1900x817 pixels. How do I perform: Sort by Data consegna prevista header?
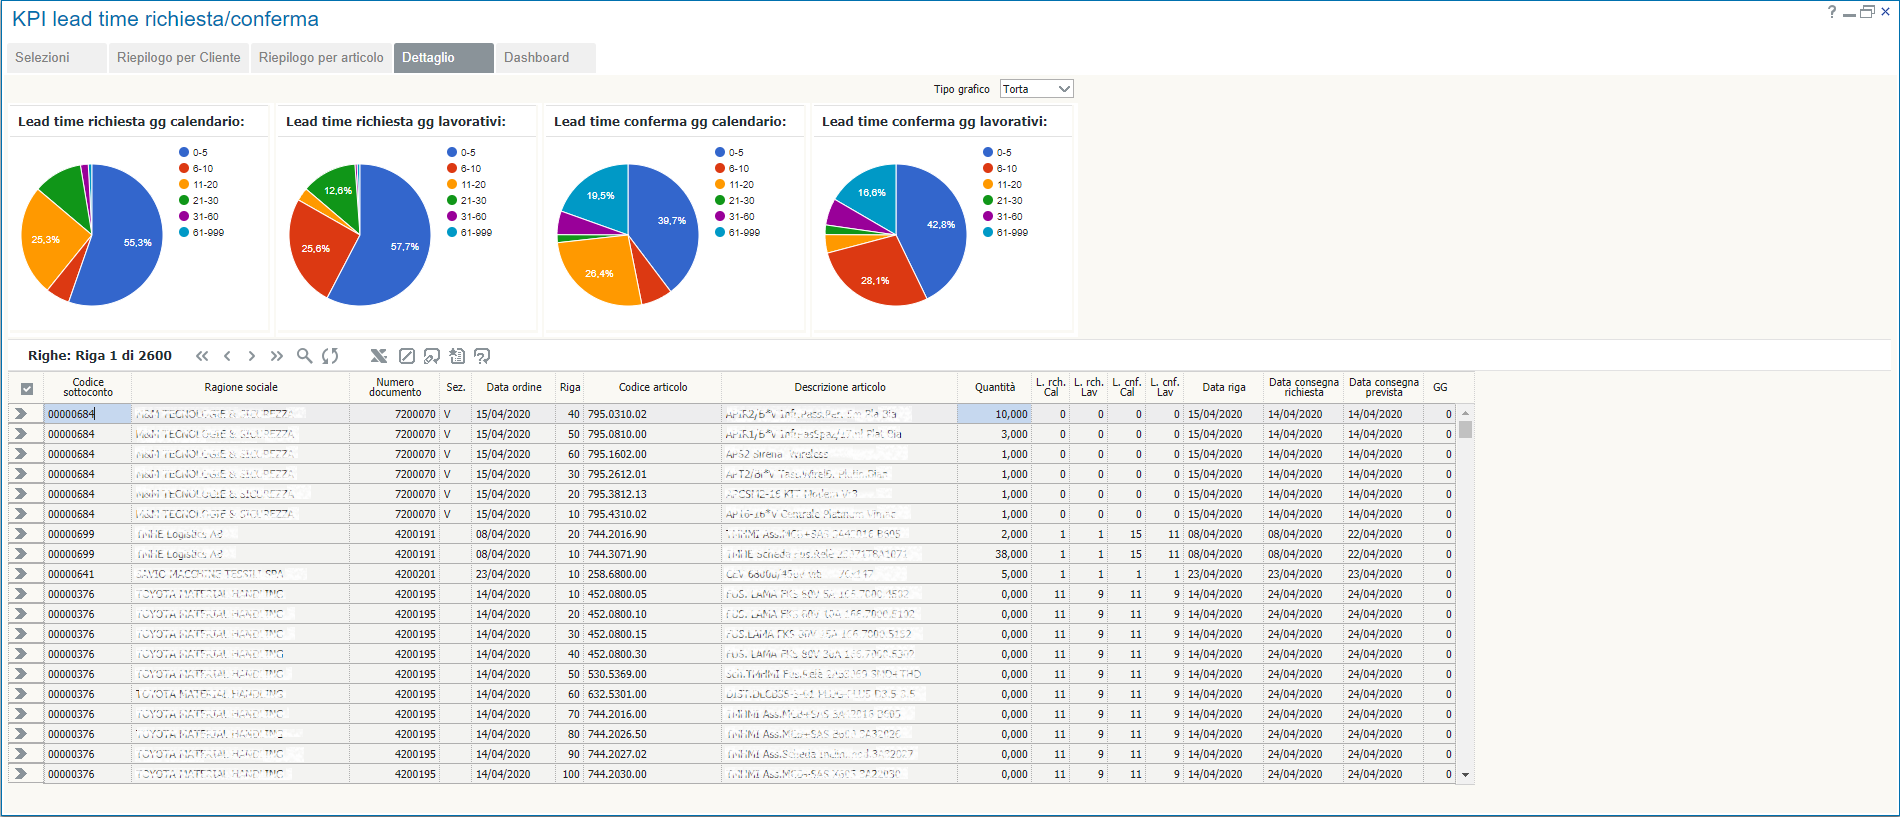click(1384, 388)
